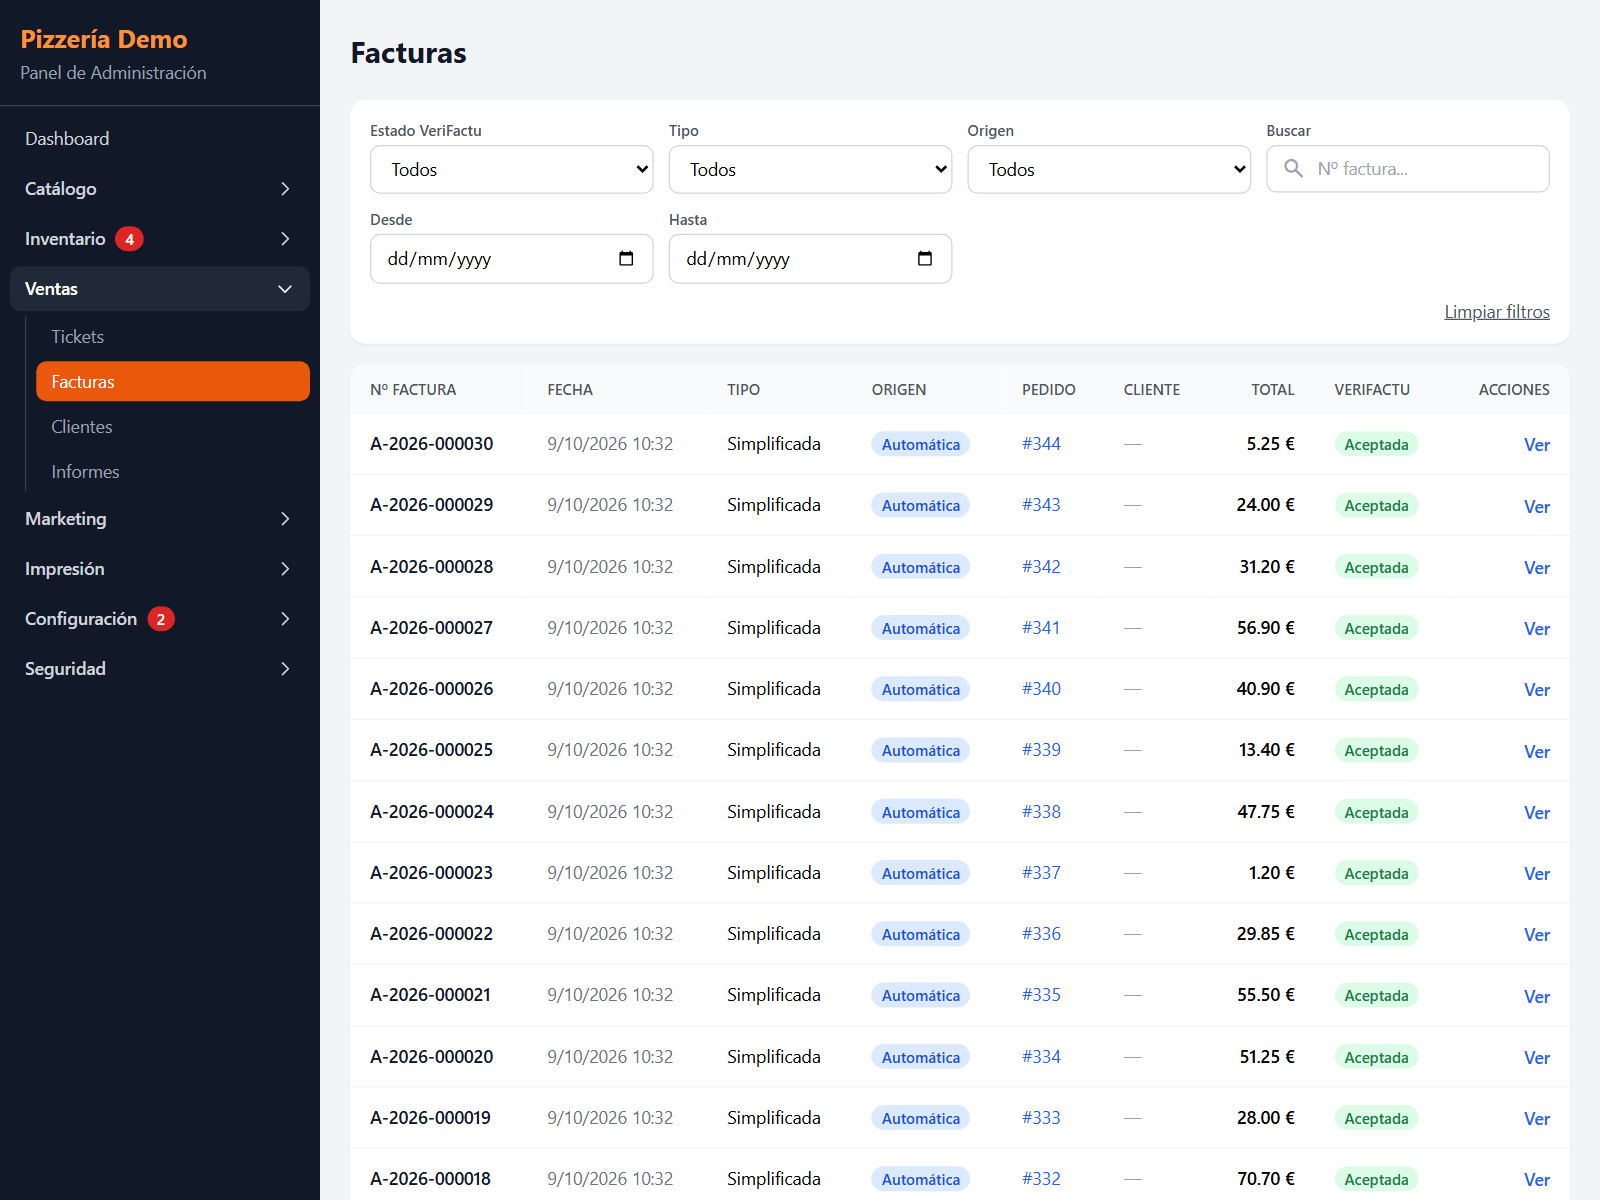Open Ver for invoice A-2026-000027
Viewport: 1600px width, 1200px height.
pos(1537,629)
